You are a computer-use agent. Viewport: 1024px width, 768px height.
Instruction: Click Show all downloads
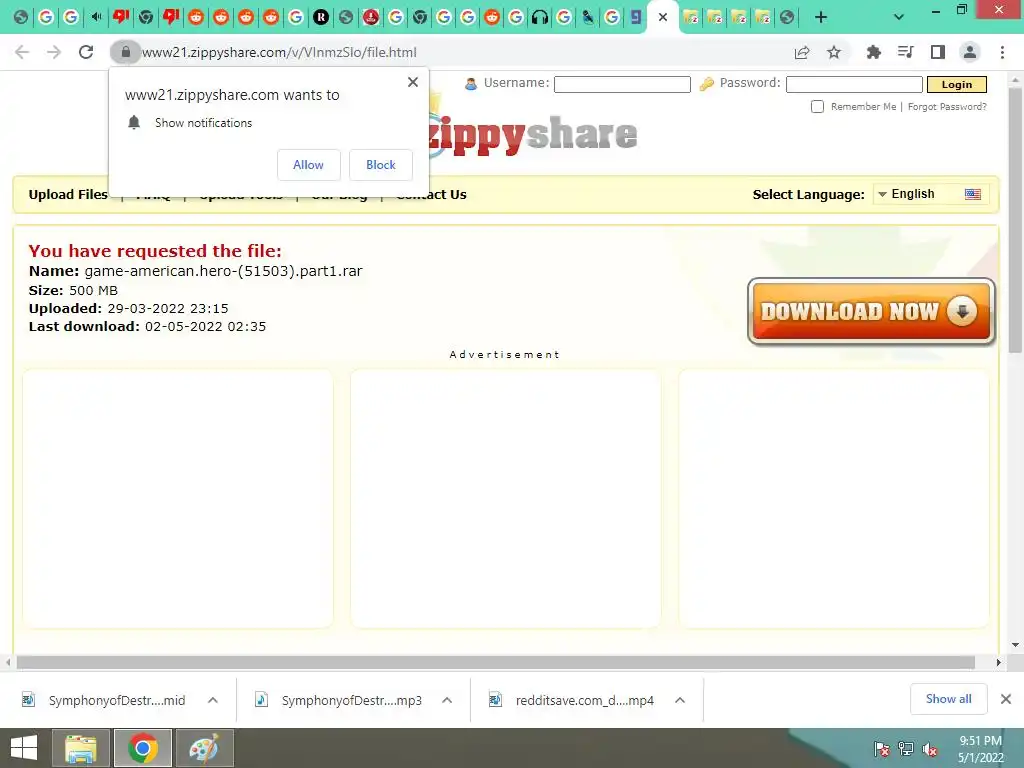click(948, 699)
